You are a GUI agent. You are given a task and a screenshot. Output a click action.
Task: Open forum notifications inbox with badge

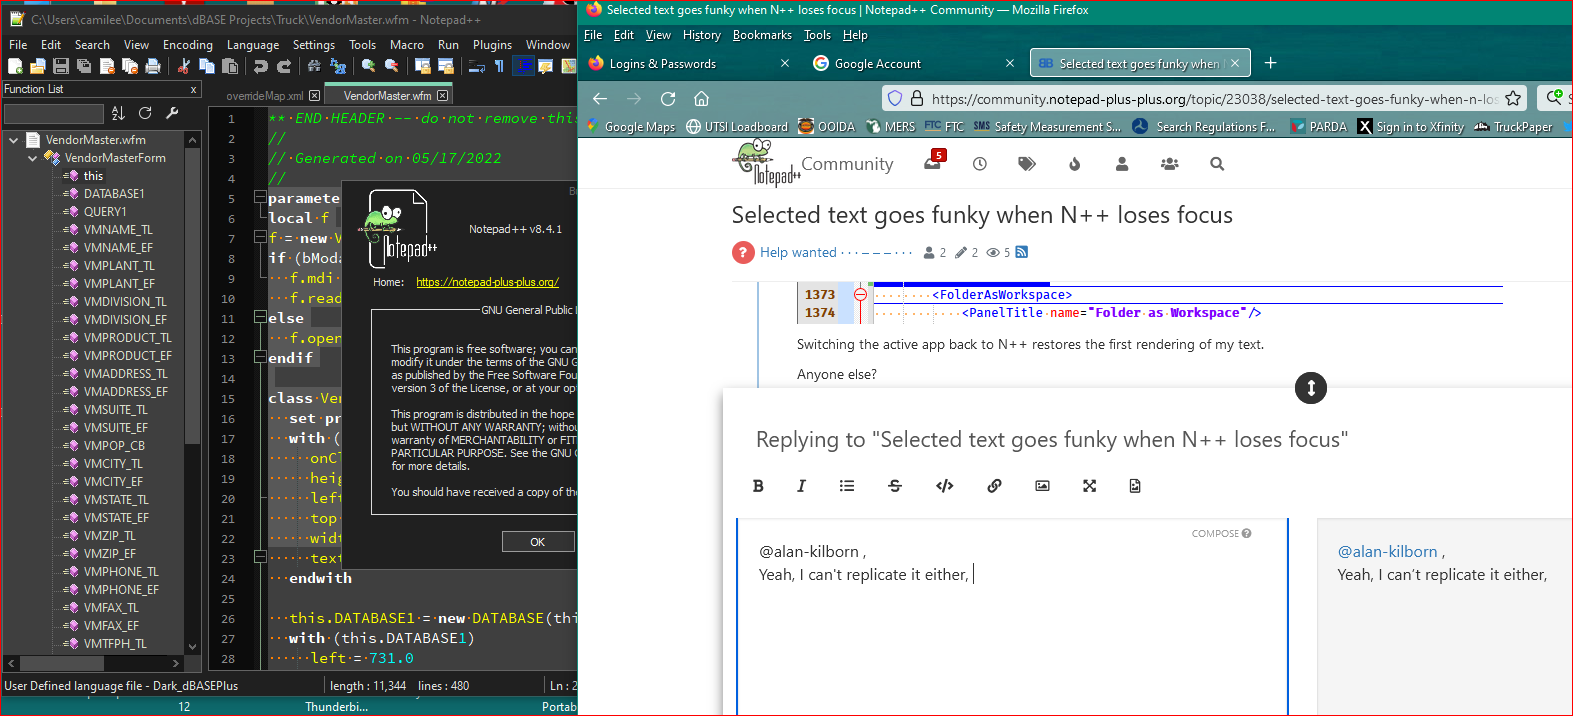point(933,163)
